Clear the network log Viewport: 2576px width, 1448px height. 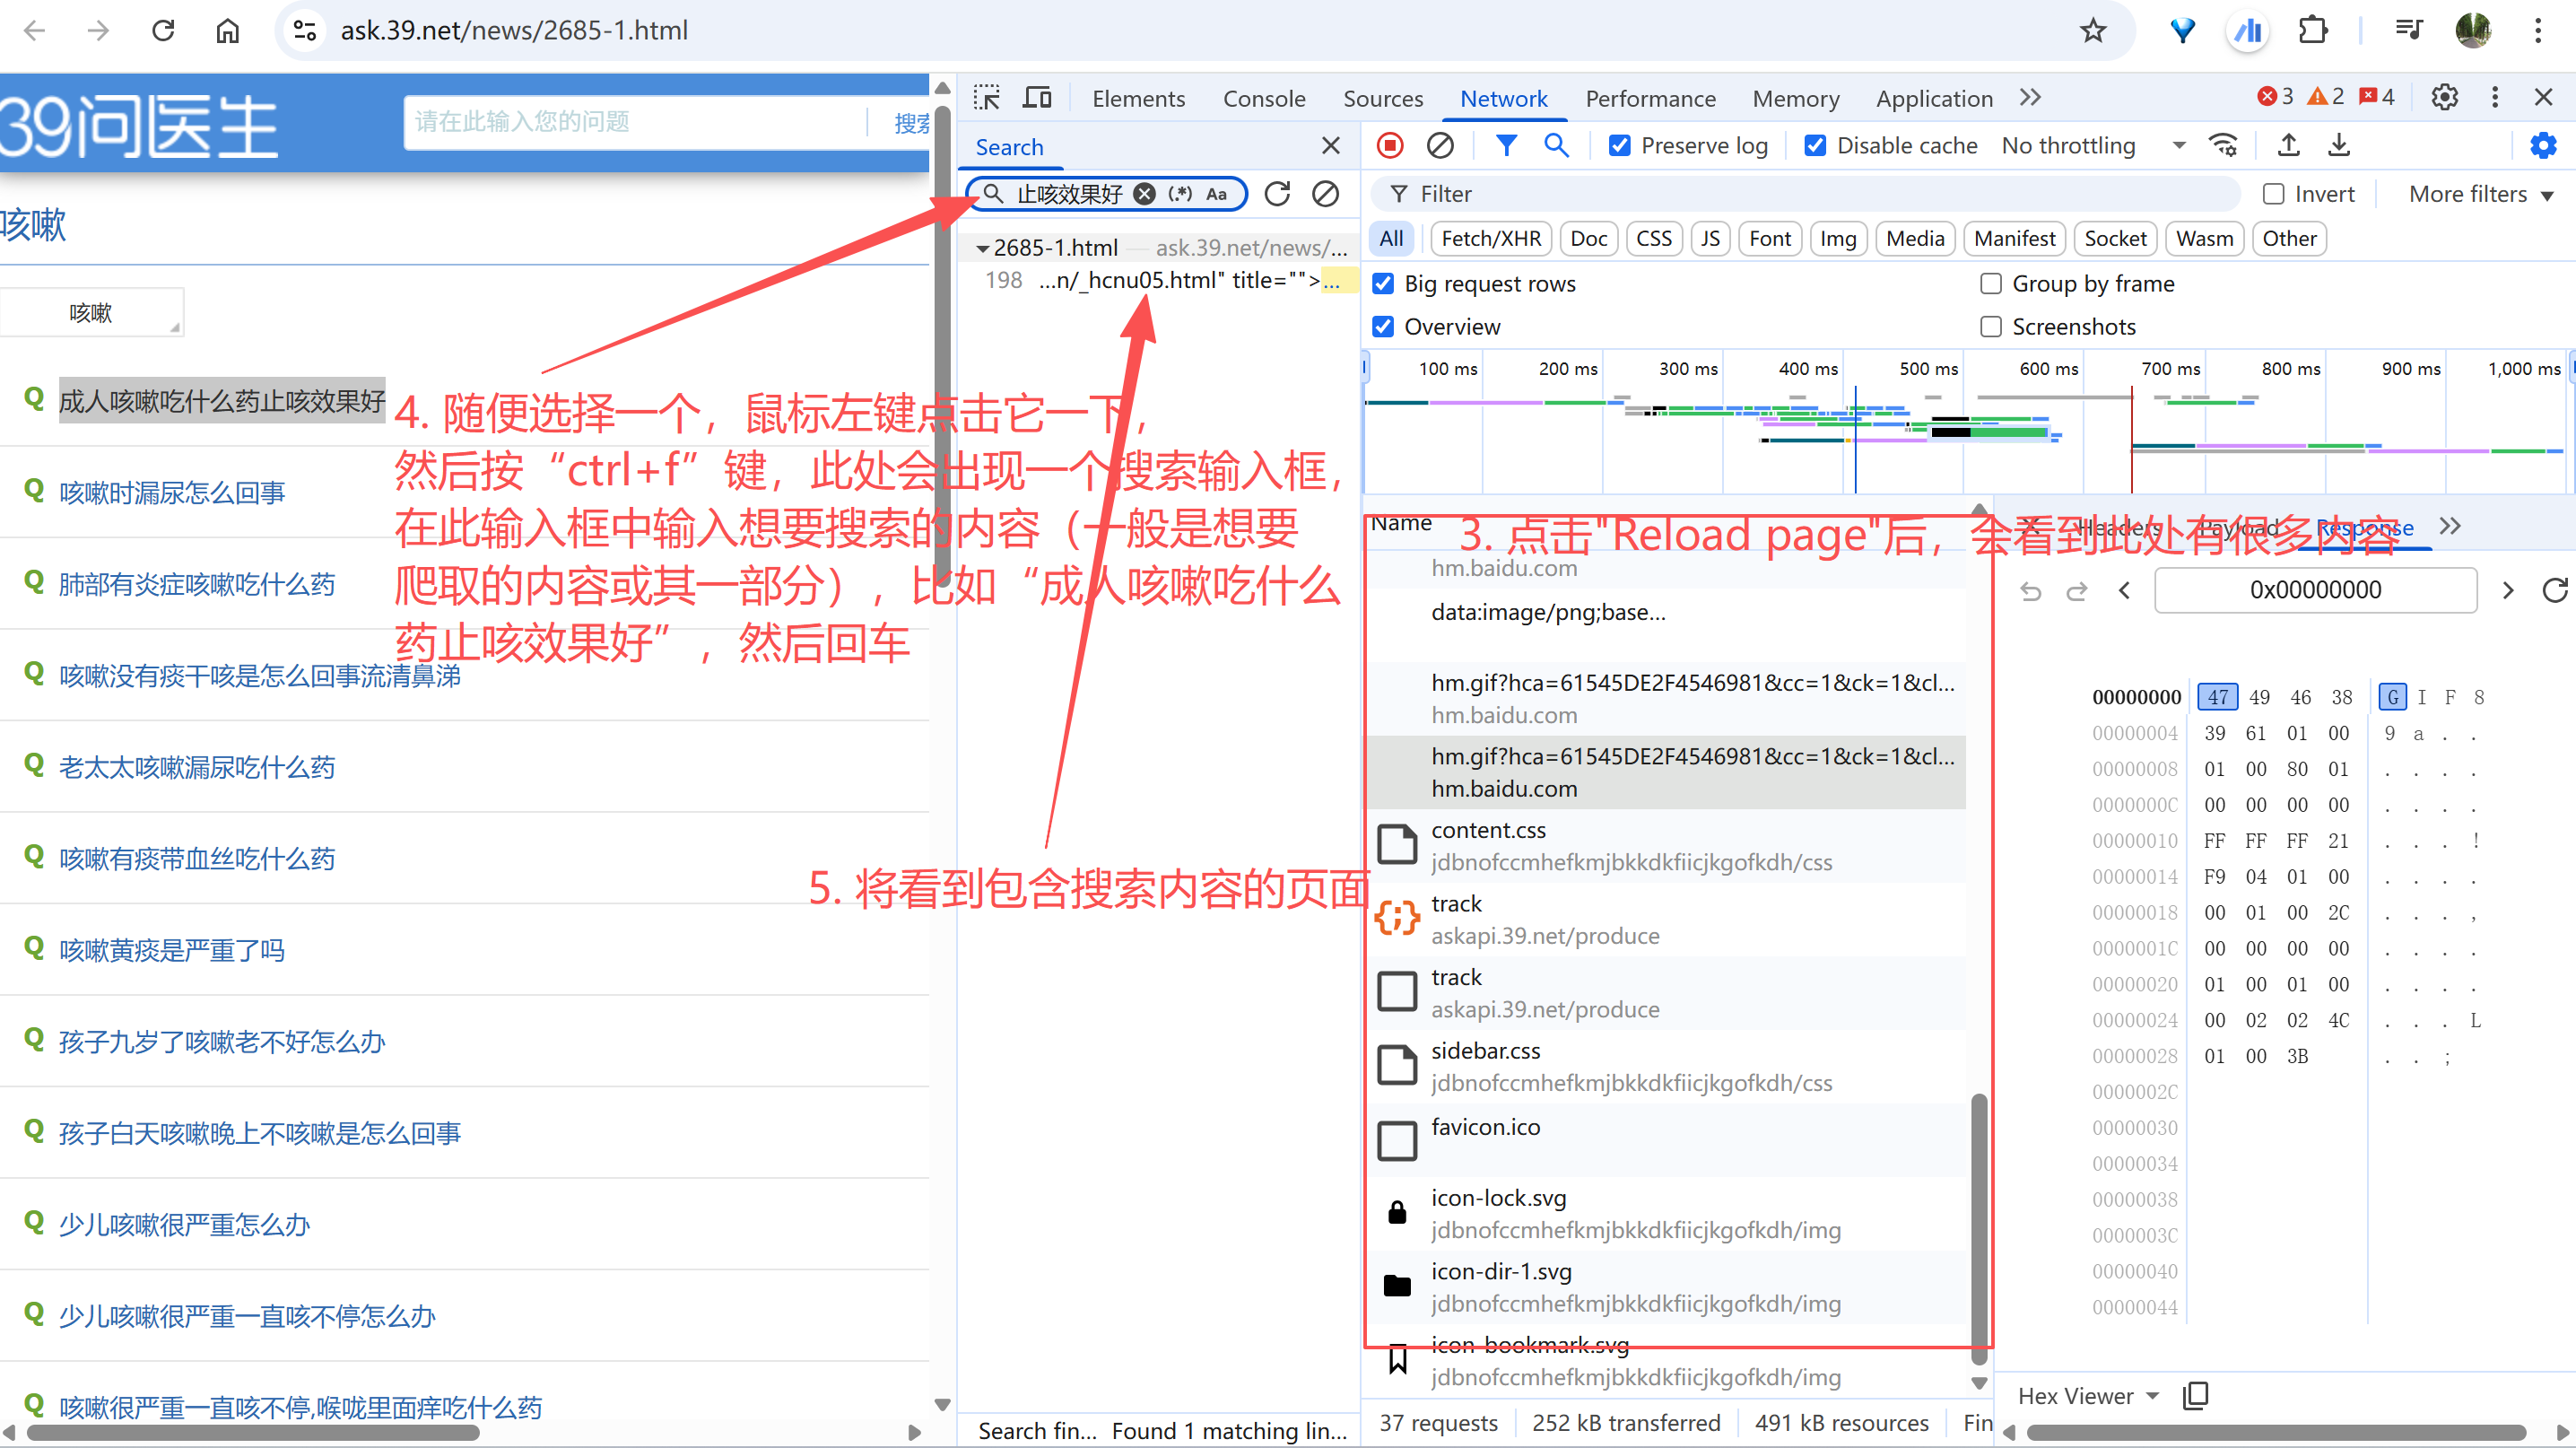(x=1440, y=146)
